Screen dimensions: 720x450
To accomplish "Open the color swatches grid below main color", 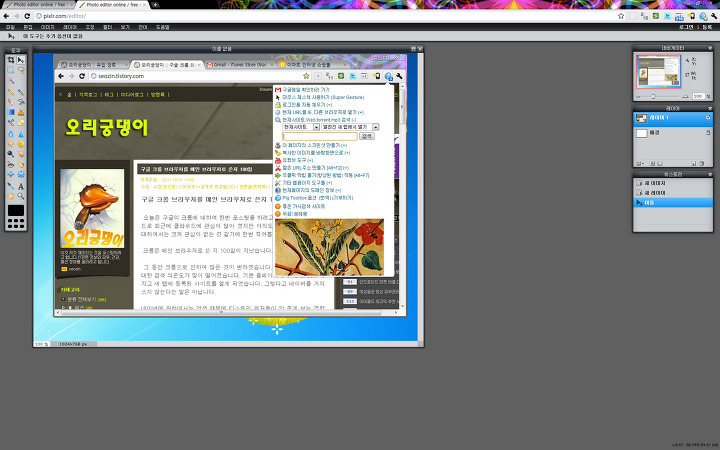I will coord(16,224).
